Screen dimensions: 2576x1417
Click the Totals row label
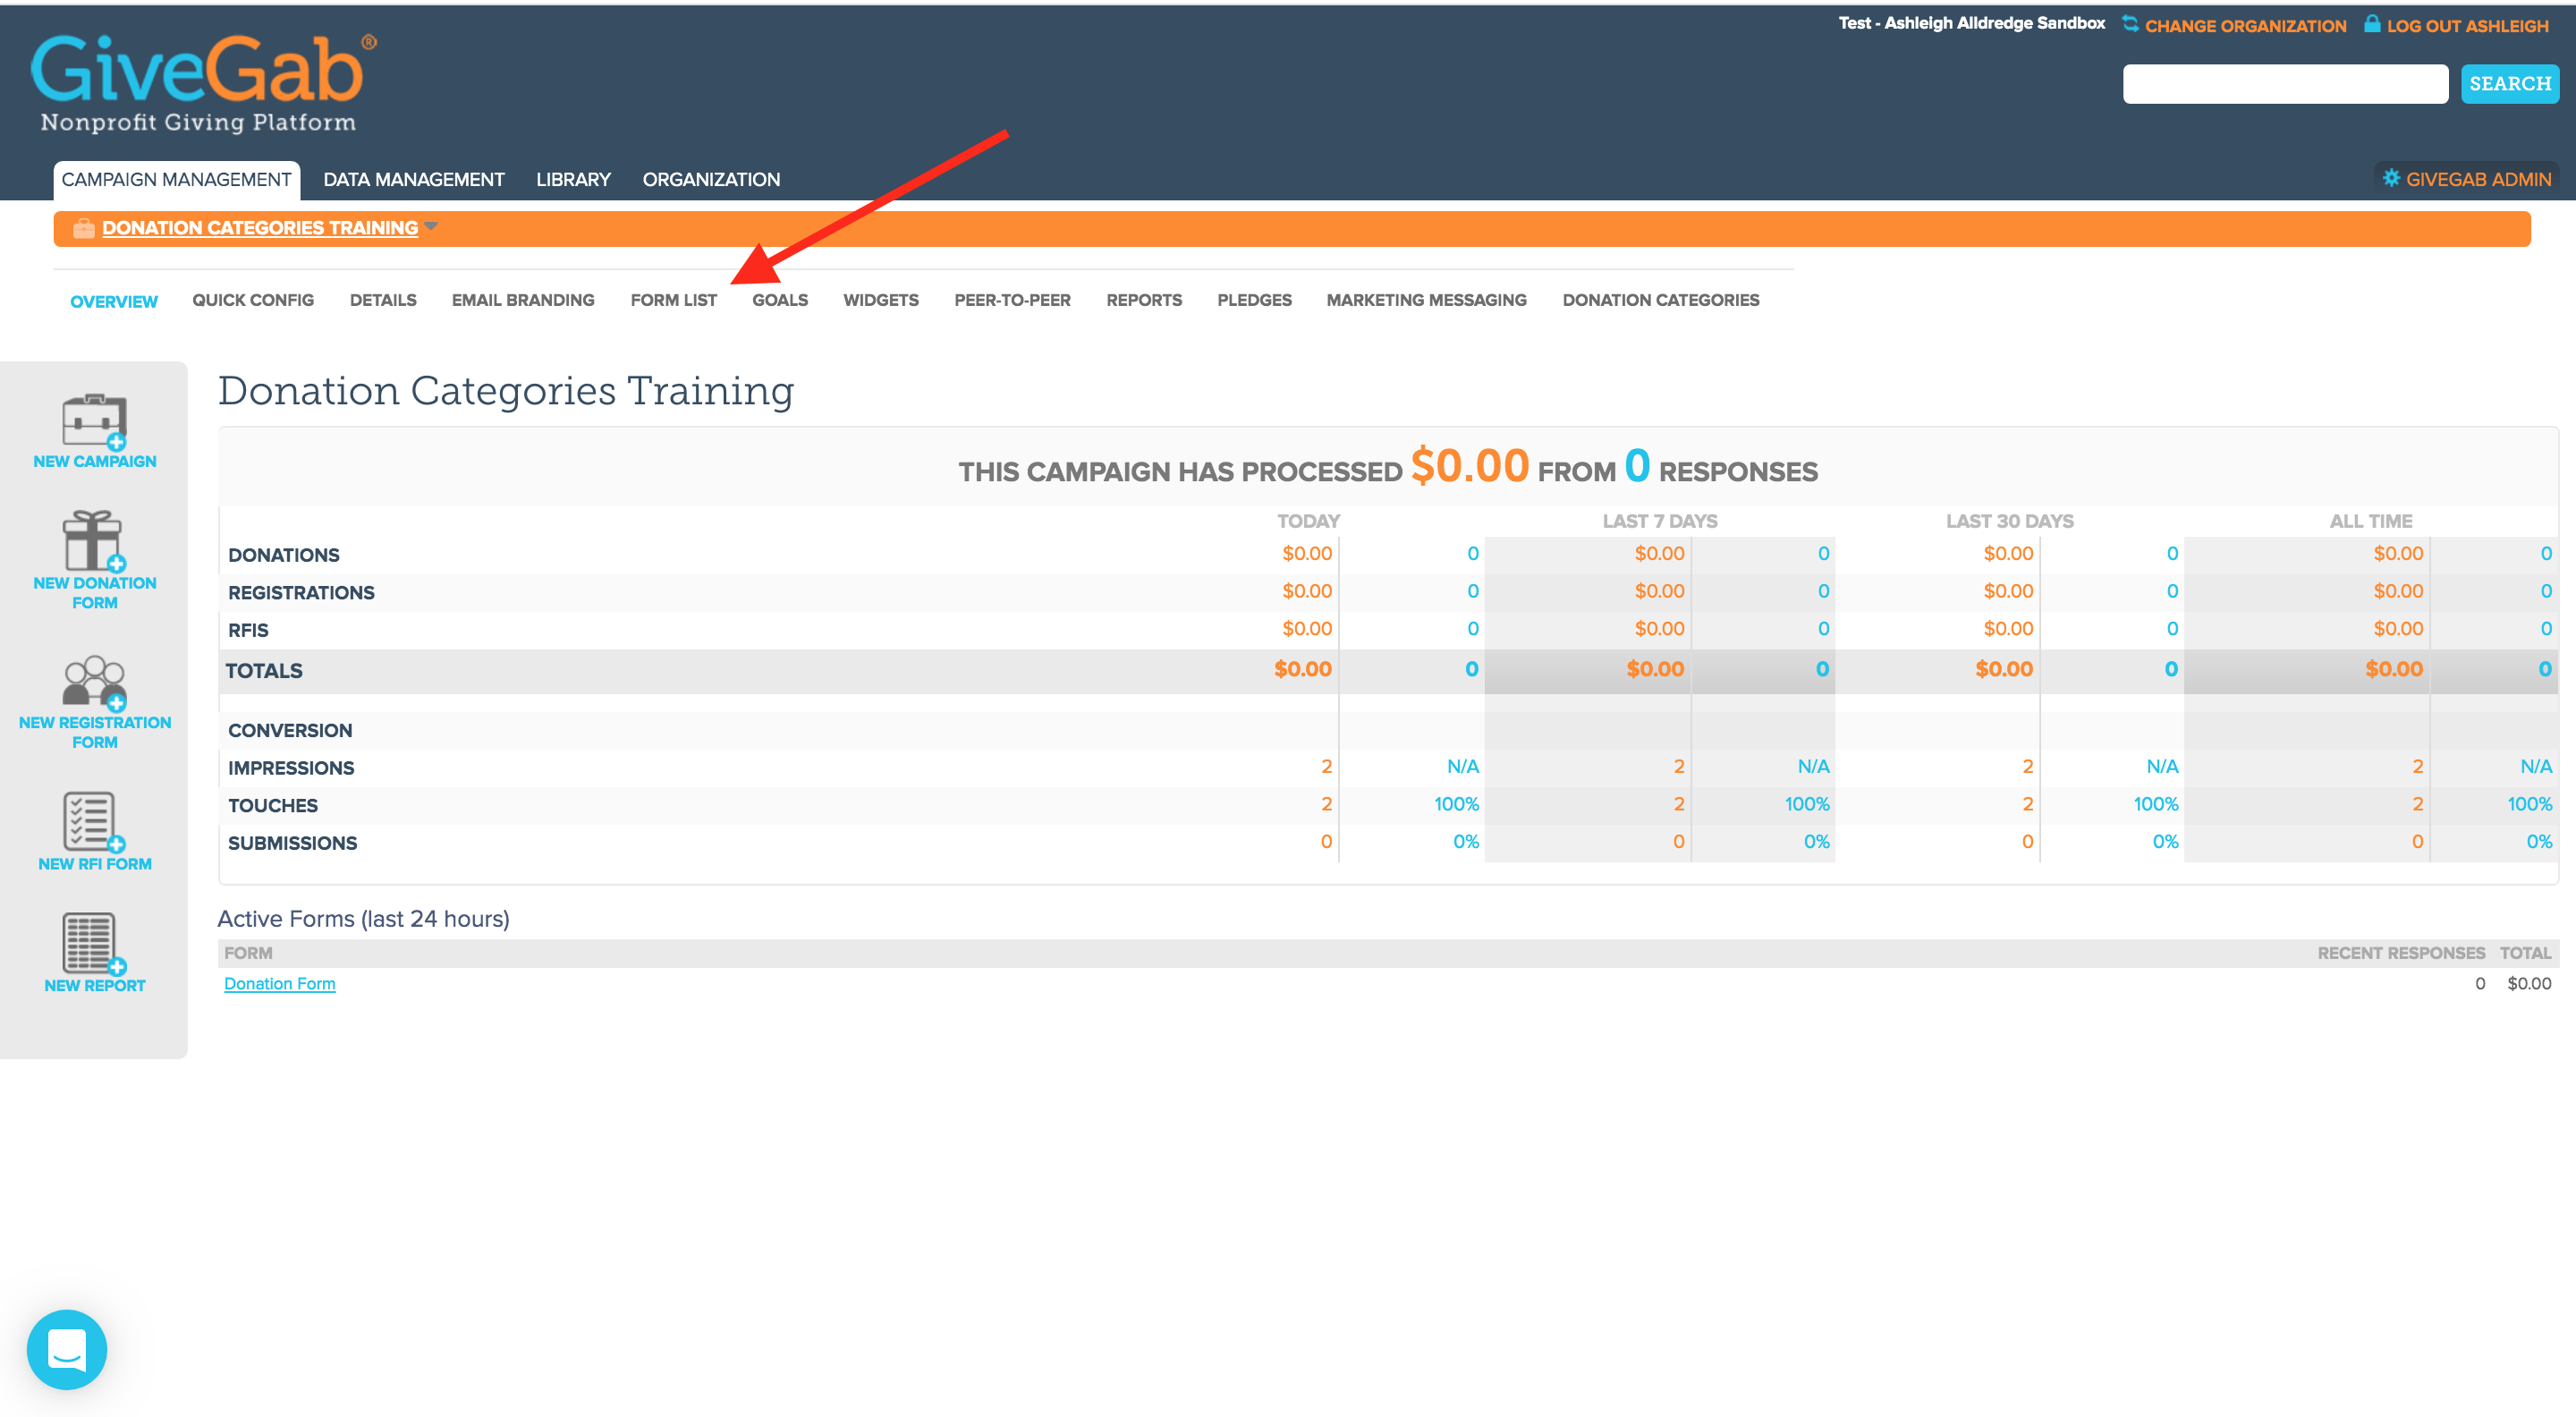coord(264,671)
